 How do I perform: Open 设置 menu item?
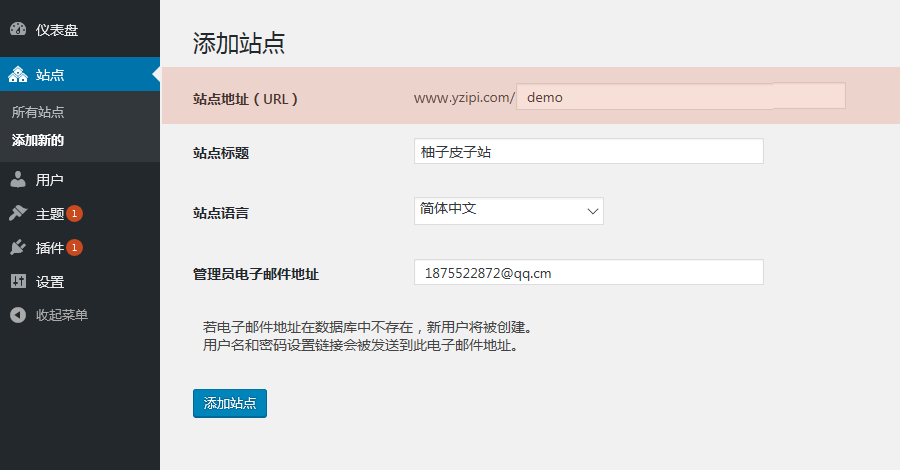click(x=50, y=282)
